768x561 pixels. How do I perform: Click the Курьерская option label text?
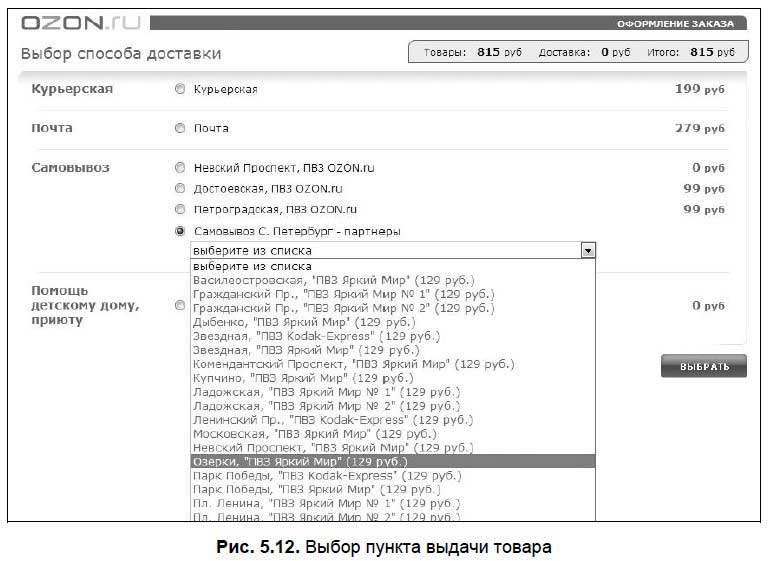click(x=226, y=89)
